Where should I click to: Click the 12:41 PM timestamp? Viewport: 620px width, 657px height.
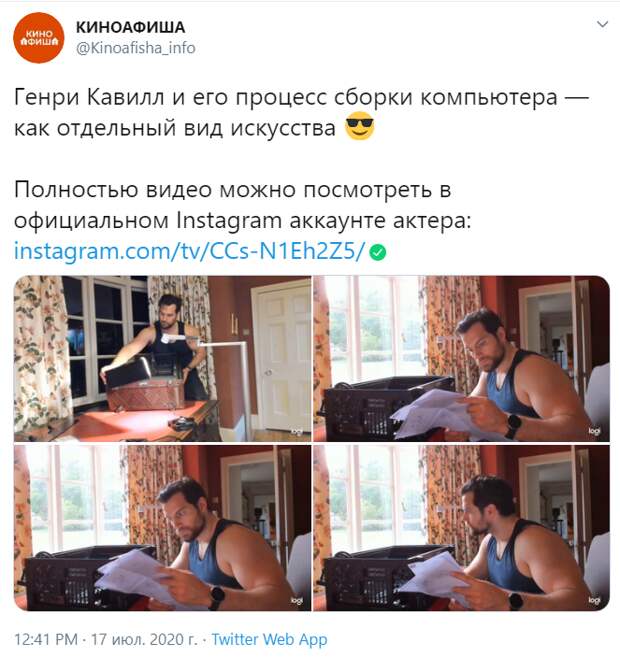46,639
